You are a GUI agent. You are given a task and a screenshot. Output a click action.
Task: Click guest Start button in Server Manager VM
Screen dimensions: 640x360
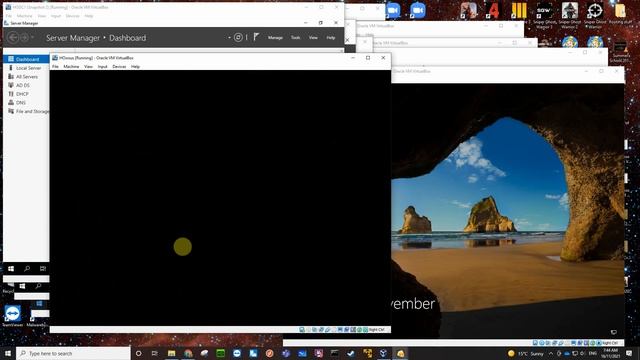11,269
